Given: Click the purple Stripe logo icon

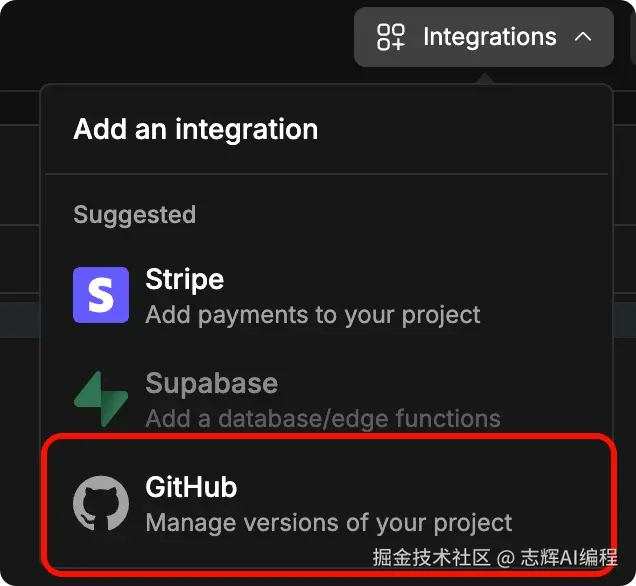Looking at the screenshot, I should (101, 295).
